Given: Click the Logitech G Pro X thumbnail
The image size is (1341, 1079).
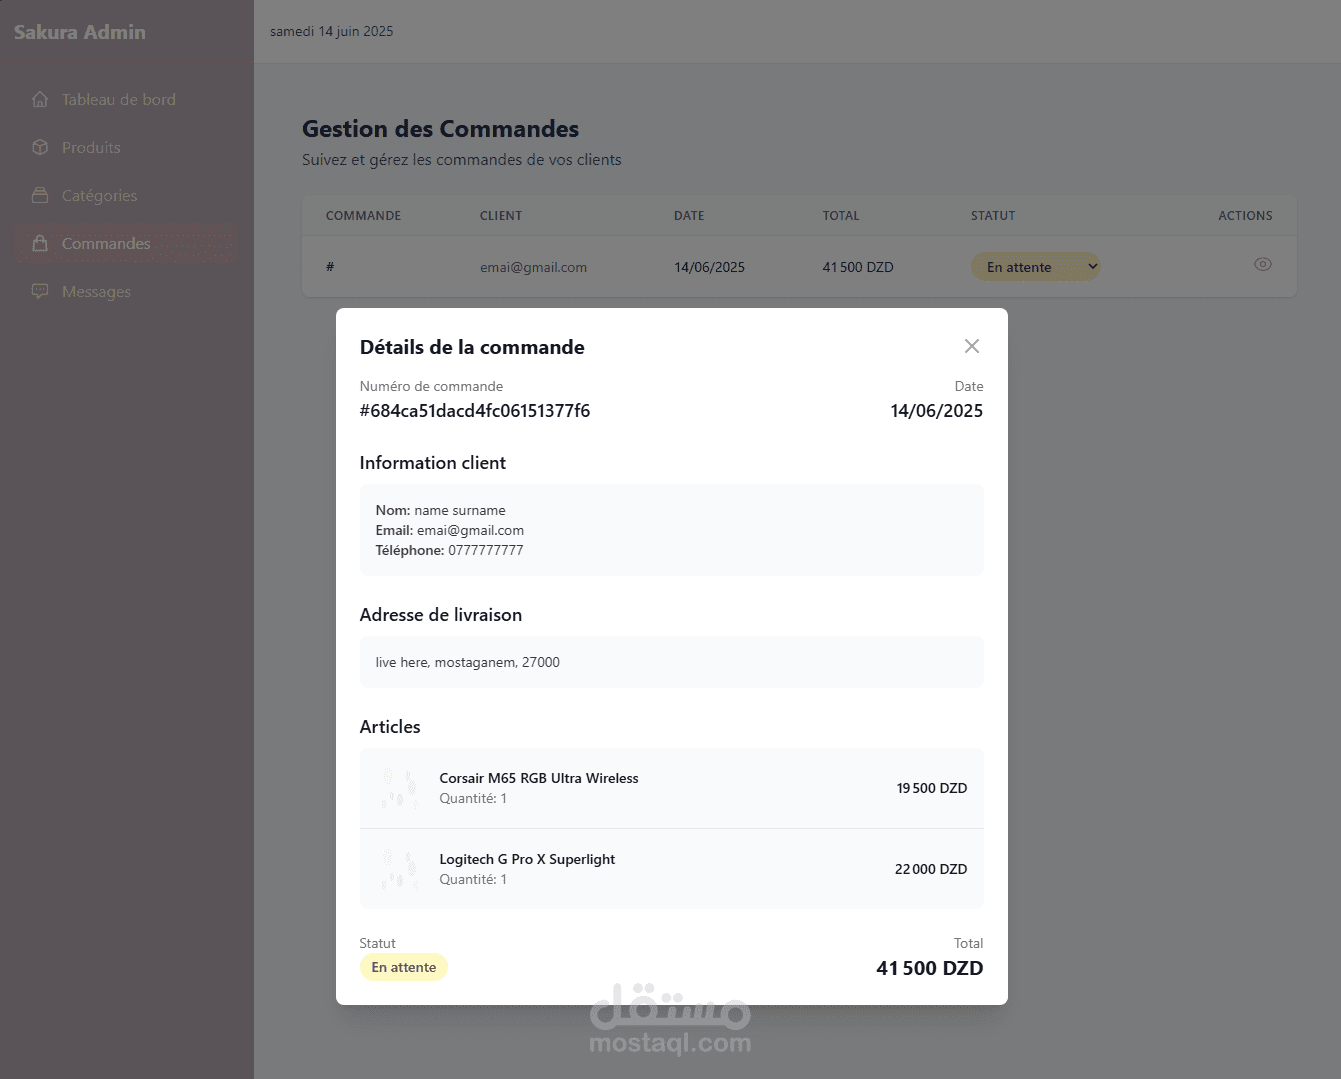Looking at the screenshot, I should [399, 869].
